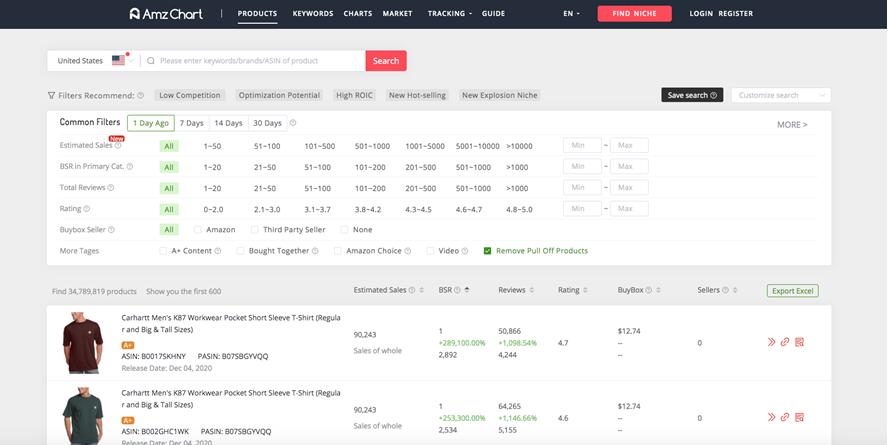Open the EN language dropdown

(571, 14)
